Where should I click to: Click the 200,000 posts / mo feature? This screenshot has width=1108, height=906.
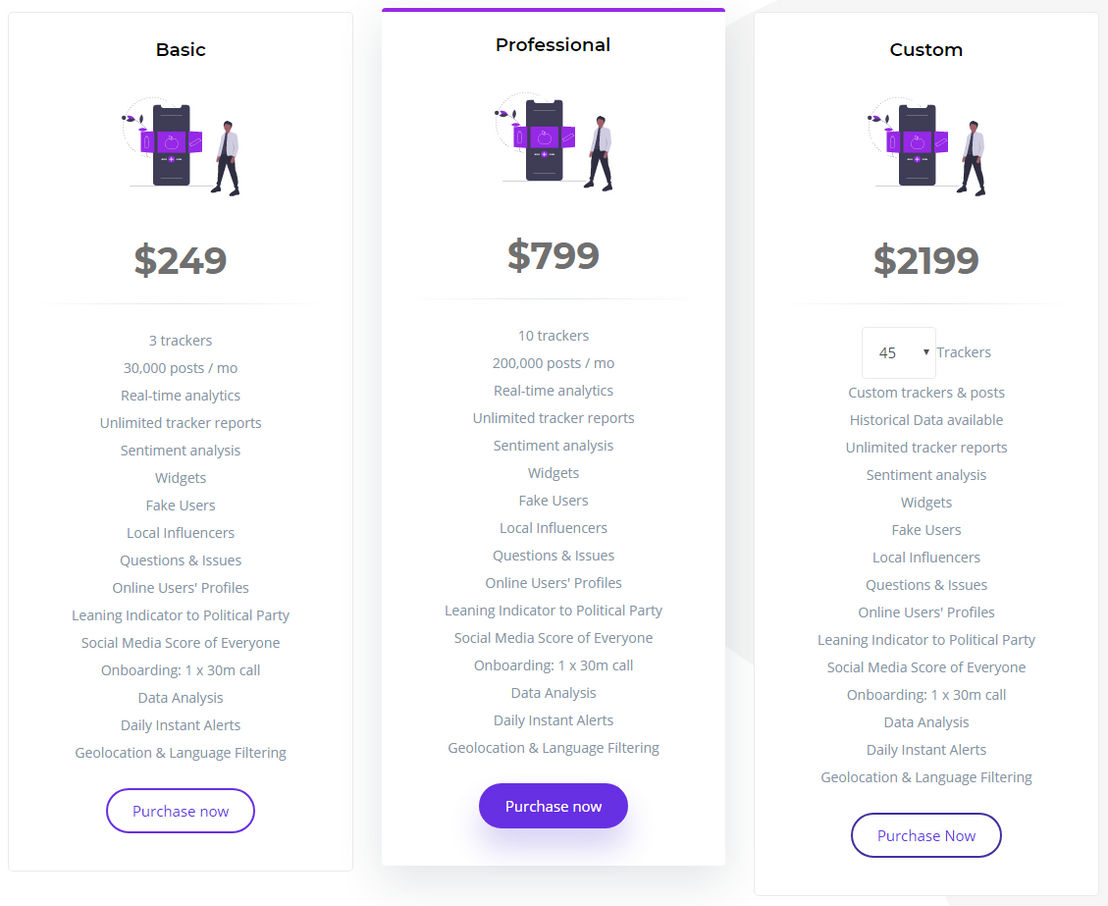553,363
